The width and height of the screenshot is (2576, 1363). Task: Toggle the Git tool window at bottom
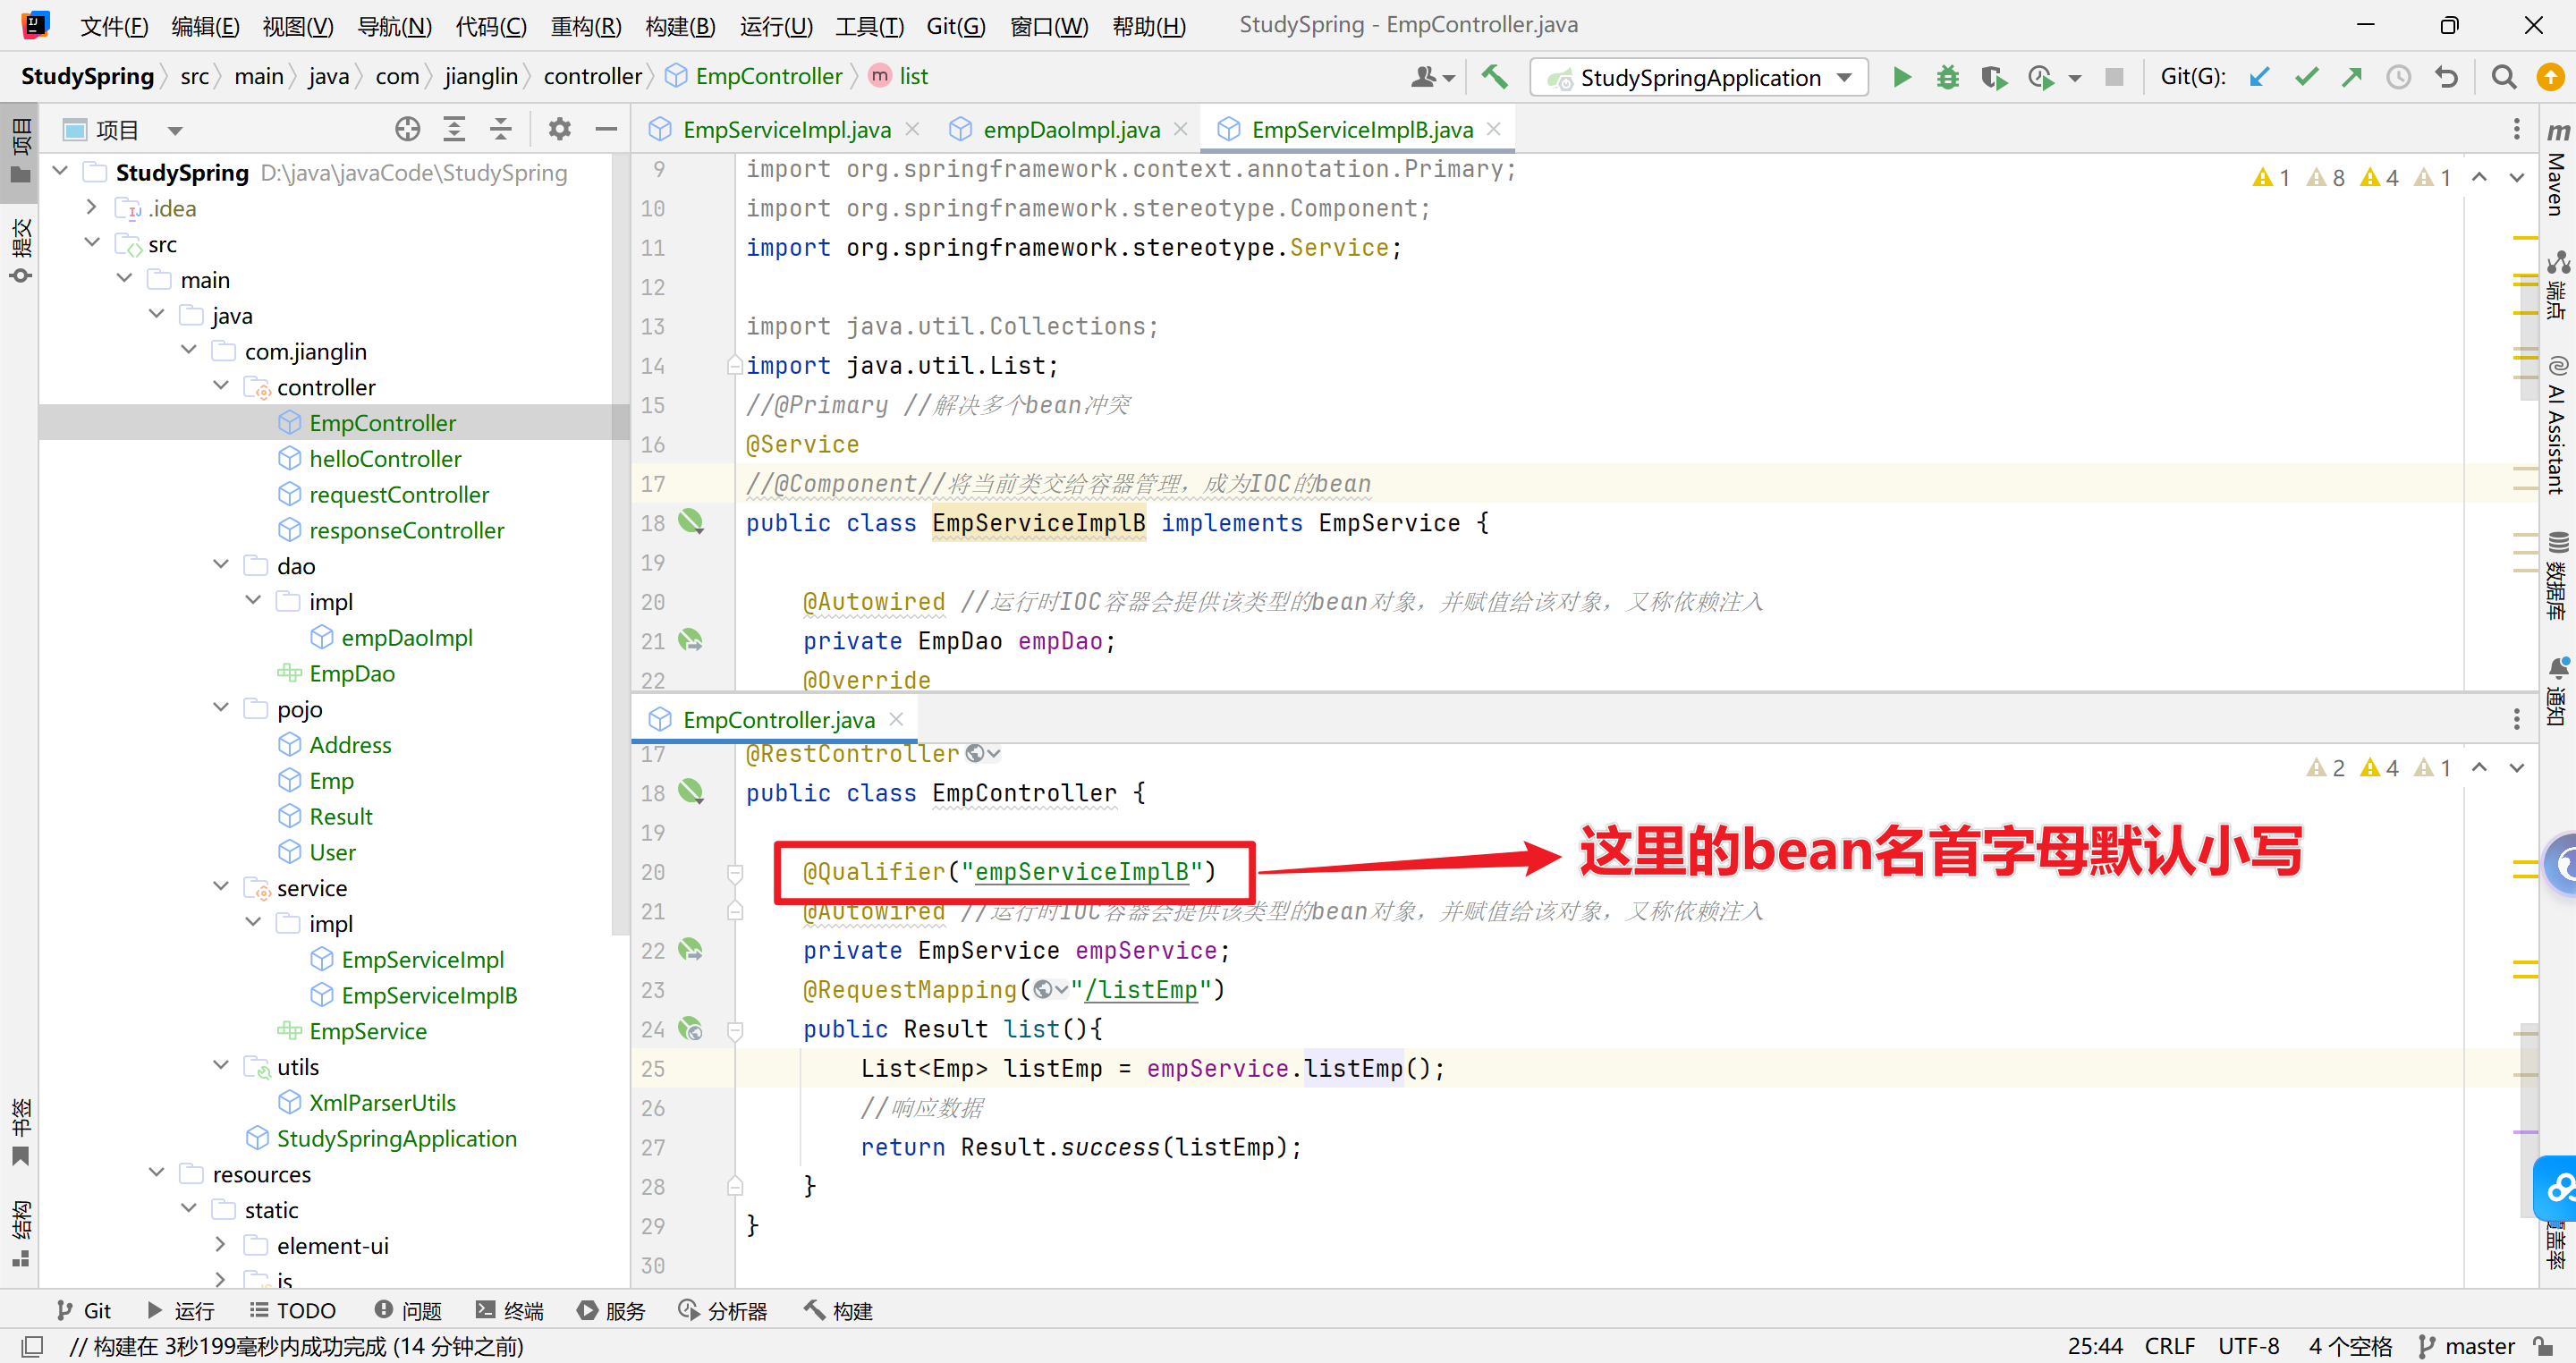(84, 1310)
